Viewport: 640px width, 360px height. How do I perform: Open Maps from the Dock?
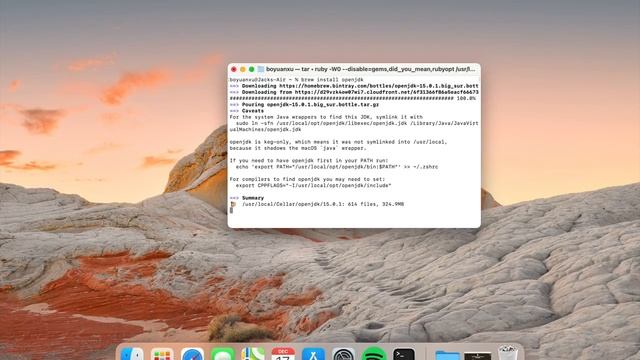pyautogui.click(x=253, y=354)
